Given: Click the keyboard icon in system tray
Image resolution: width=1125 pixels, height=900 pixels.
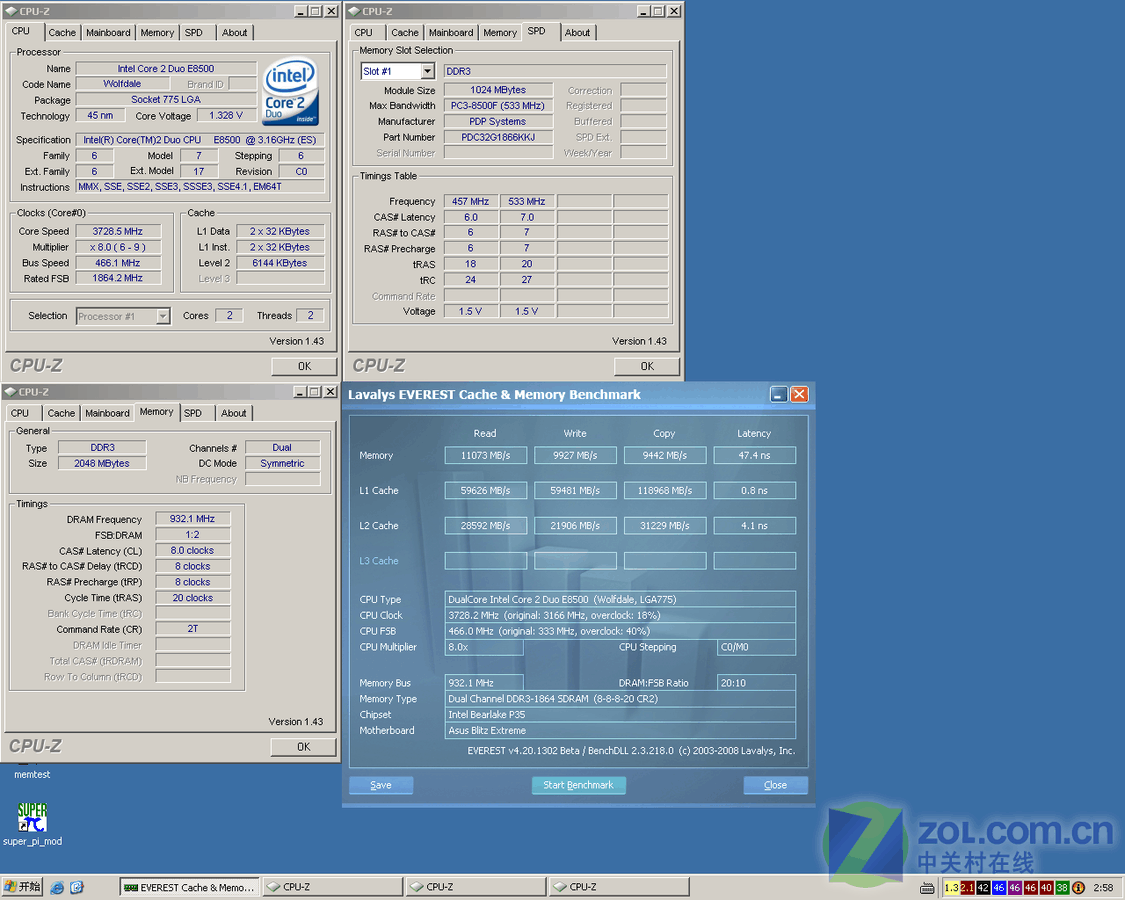Looking at the screenshot, I should pyautogui.click(x=927, y=889).
